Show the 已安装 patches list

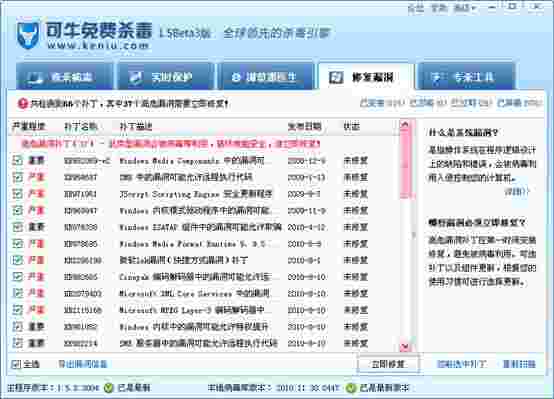(382, 103)
